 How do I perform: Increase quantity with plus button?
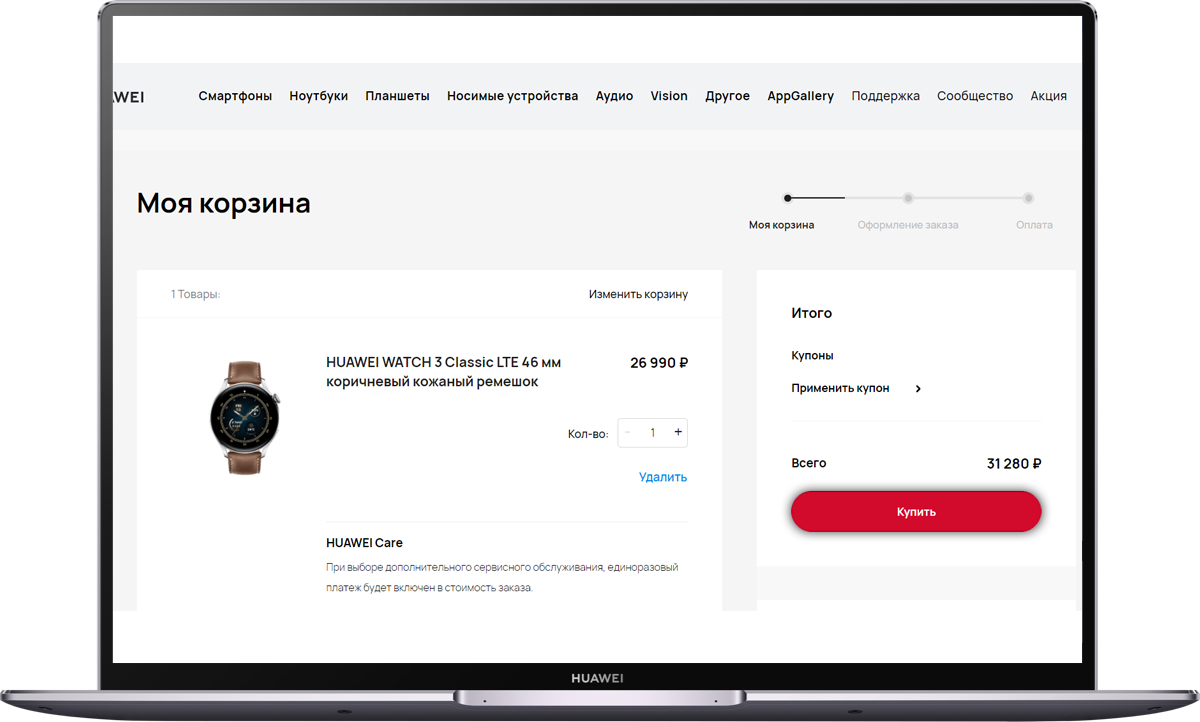pos(678,432)
